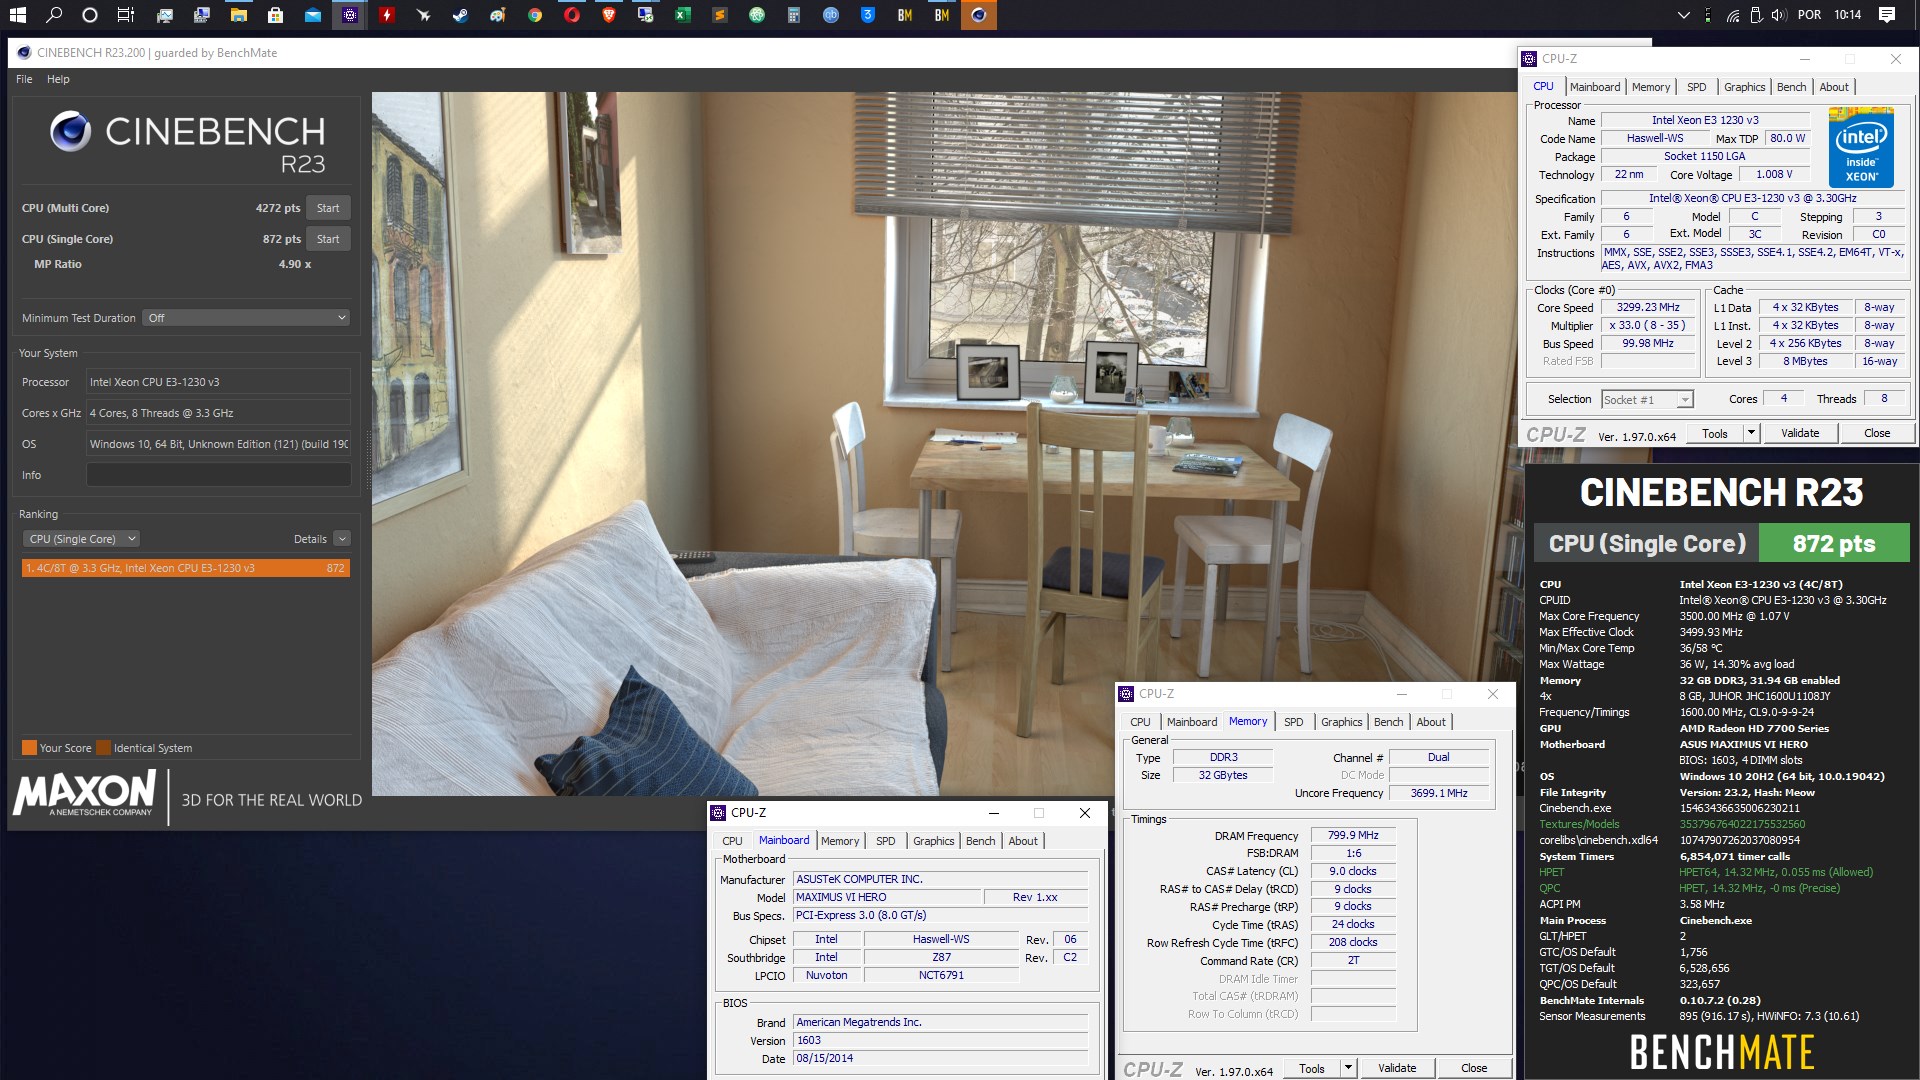Click the 872 pts green score badge

click(x=1834, y=544)
